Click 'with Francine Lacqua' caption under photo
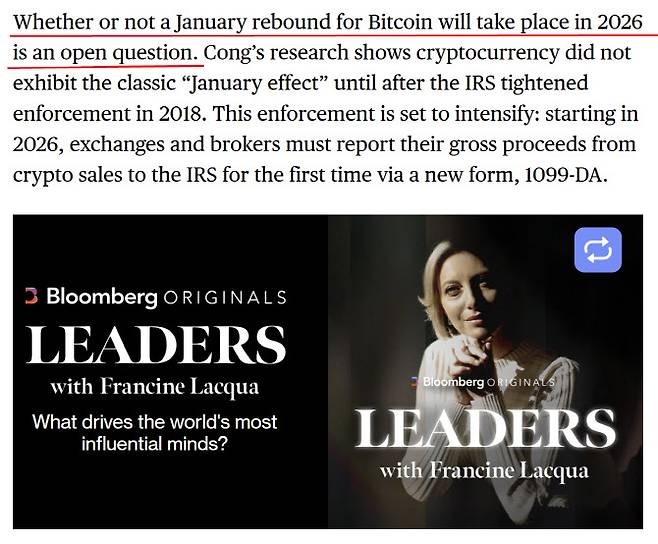Viewport: 658px width, 544px height. pos(485,469)
